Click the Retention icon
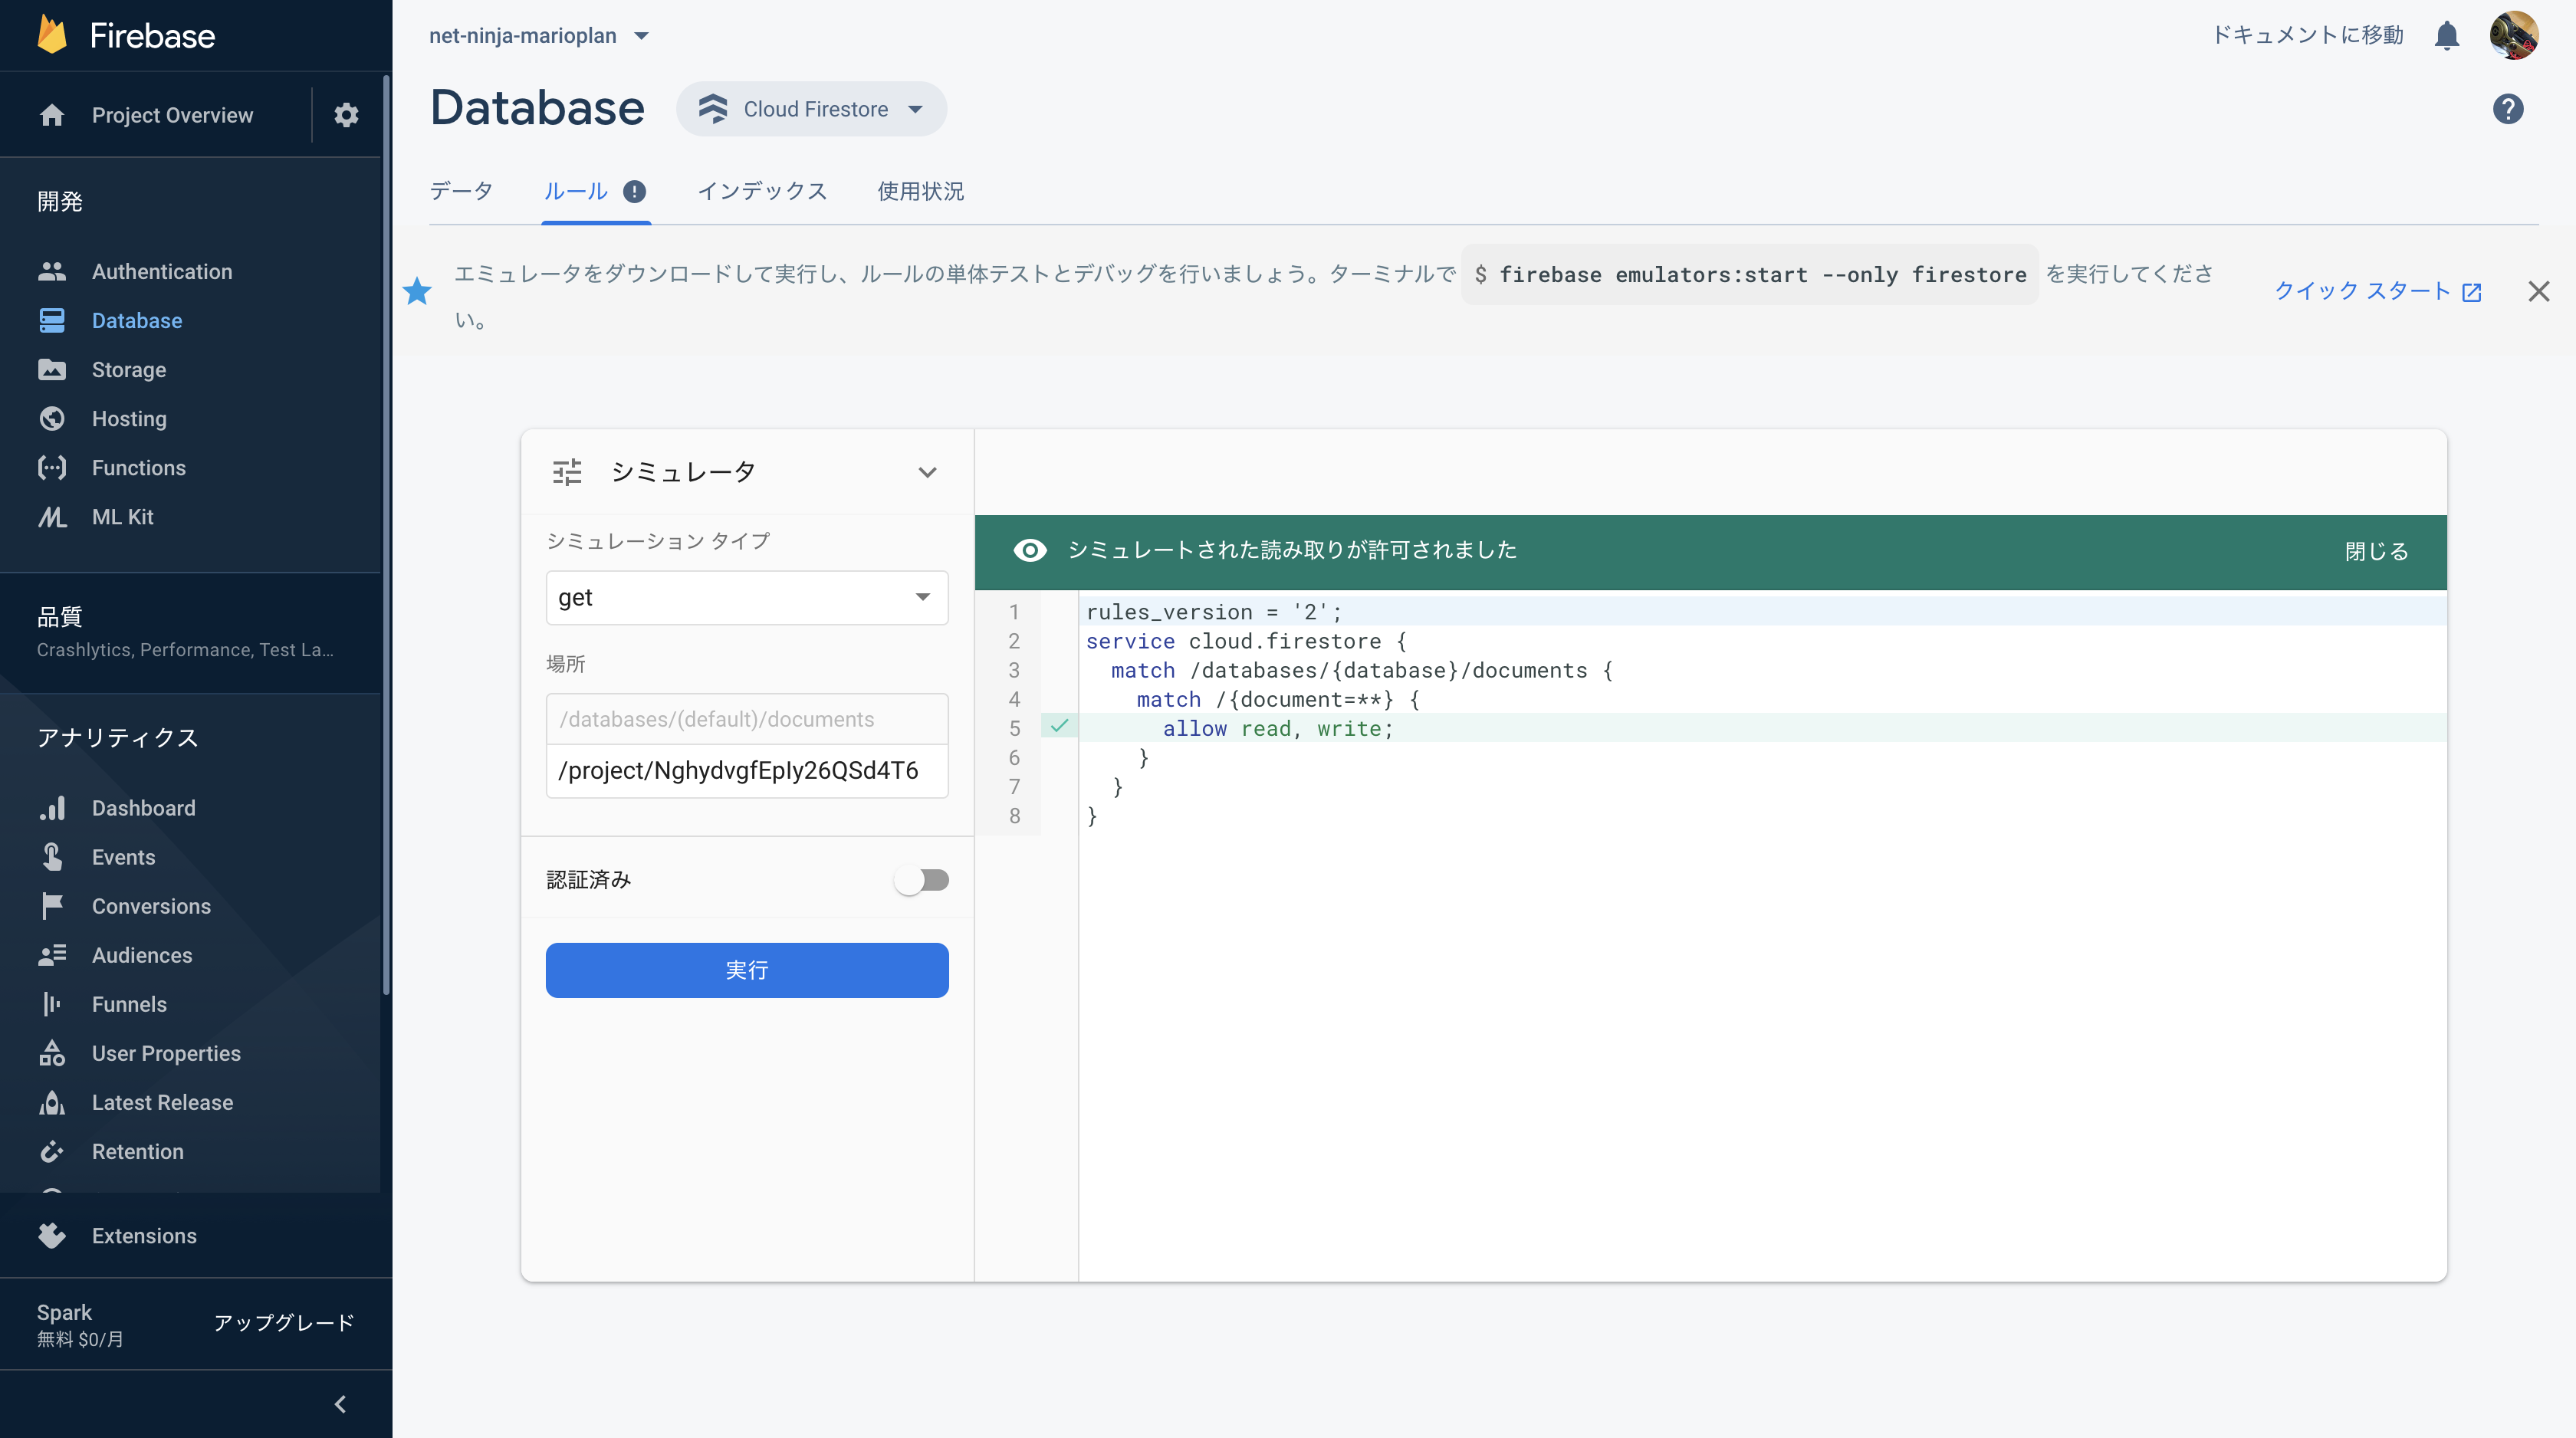 [52, 1151]
